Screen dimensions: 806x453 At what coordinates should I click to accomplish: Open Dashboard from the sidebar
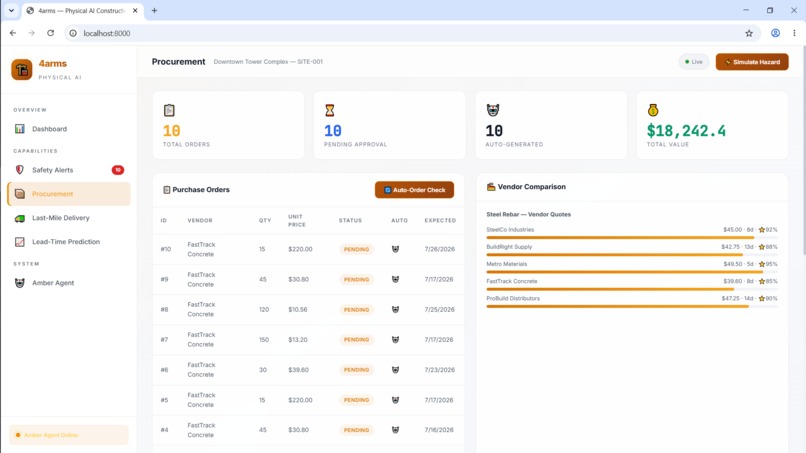[x=69, y=129]
